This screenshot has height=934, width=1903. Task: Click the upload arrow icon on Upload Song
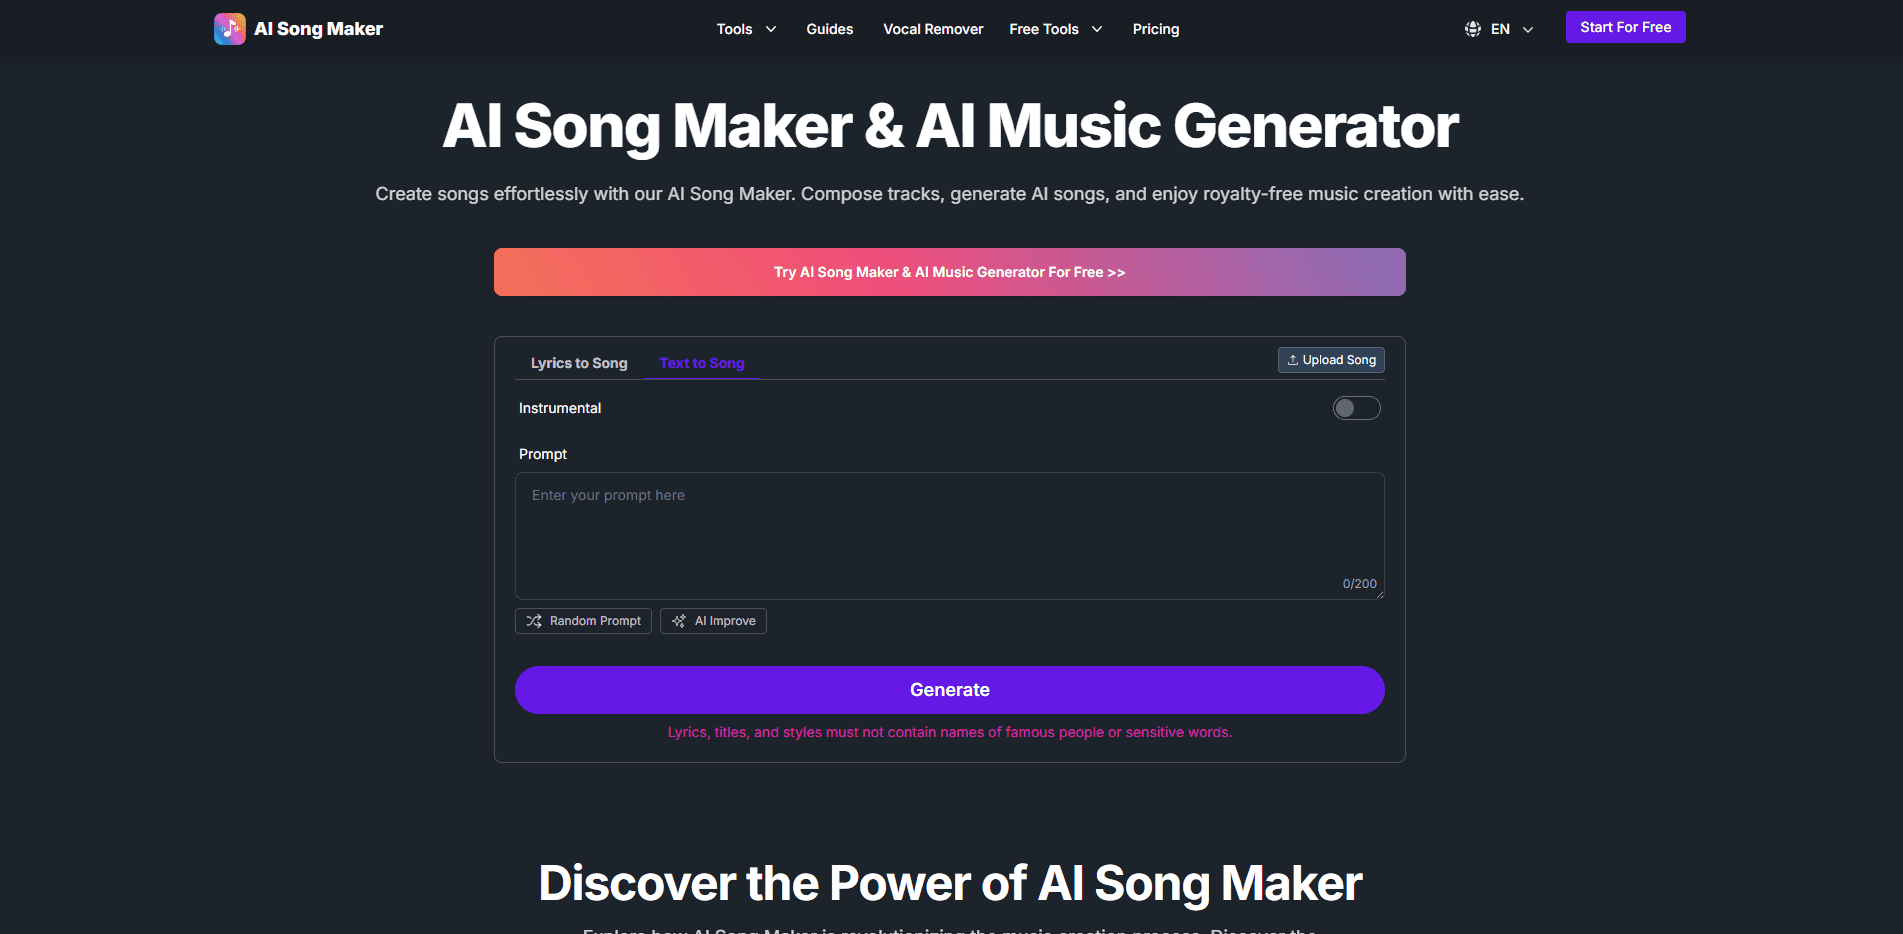[x=1293, y=360]
